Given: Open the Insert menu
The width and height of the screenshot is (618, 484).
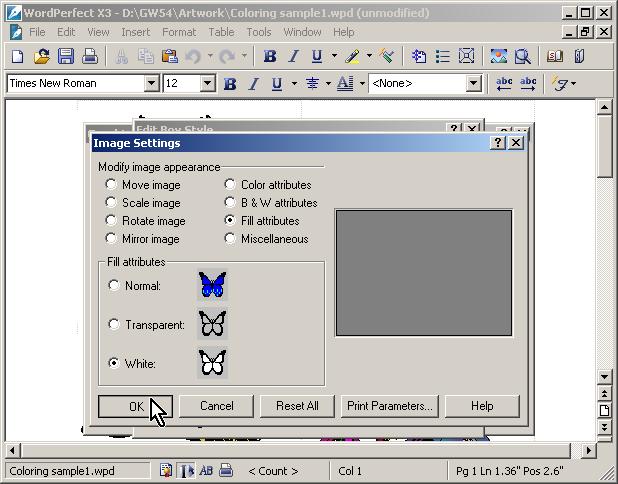Looking at the screenshot, I should (x=136, y=32).
